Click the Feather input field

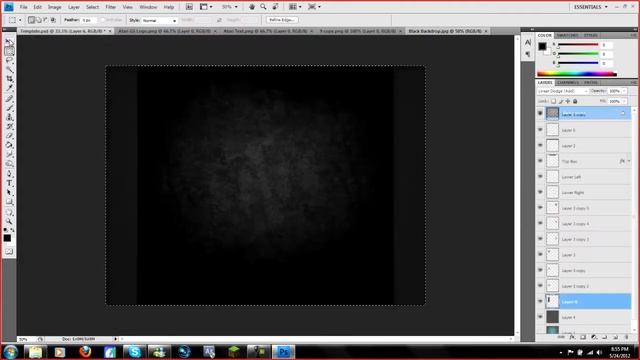[89, 20]
